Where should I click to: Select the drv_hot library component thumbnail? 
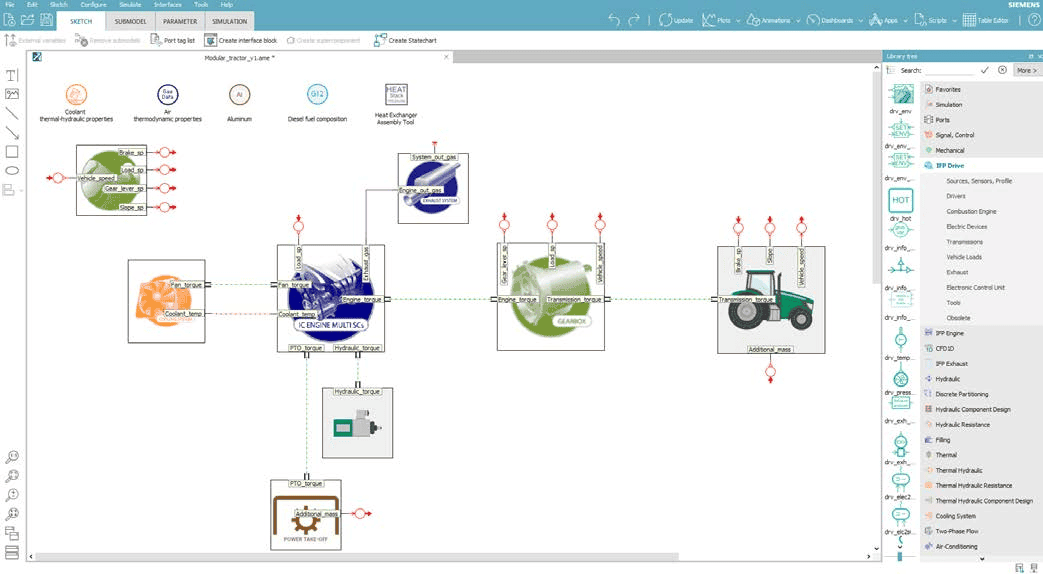[901, 201]
